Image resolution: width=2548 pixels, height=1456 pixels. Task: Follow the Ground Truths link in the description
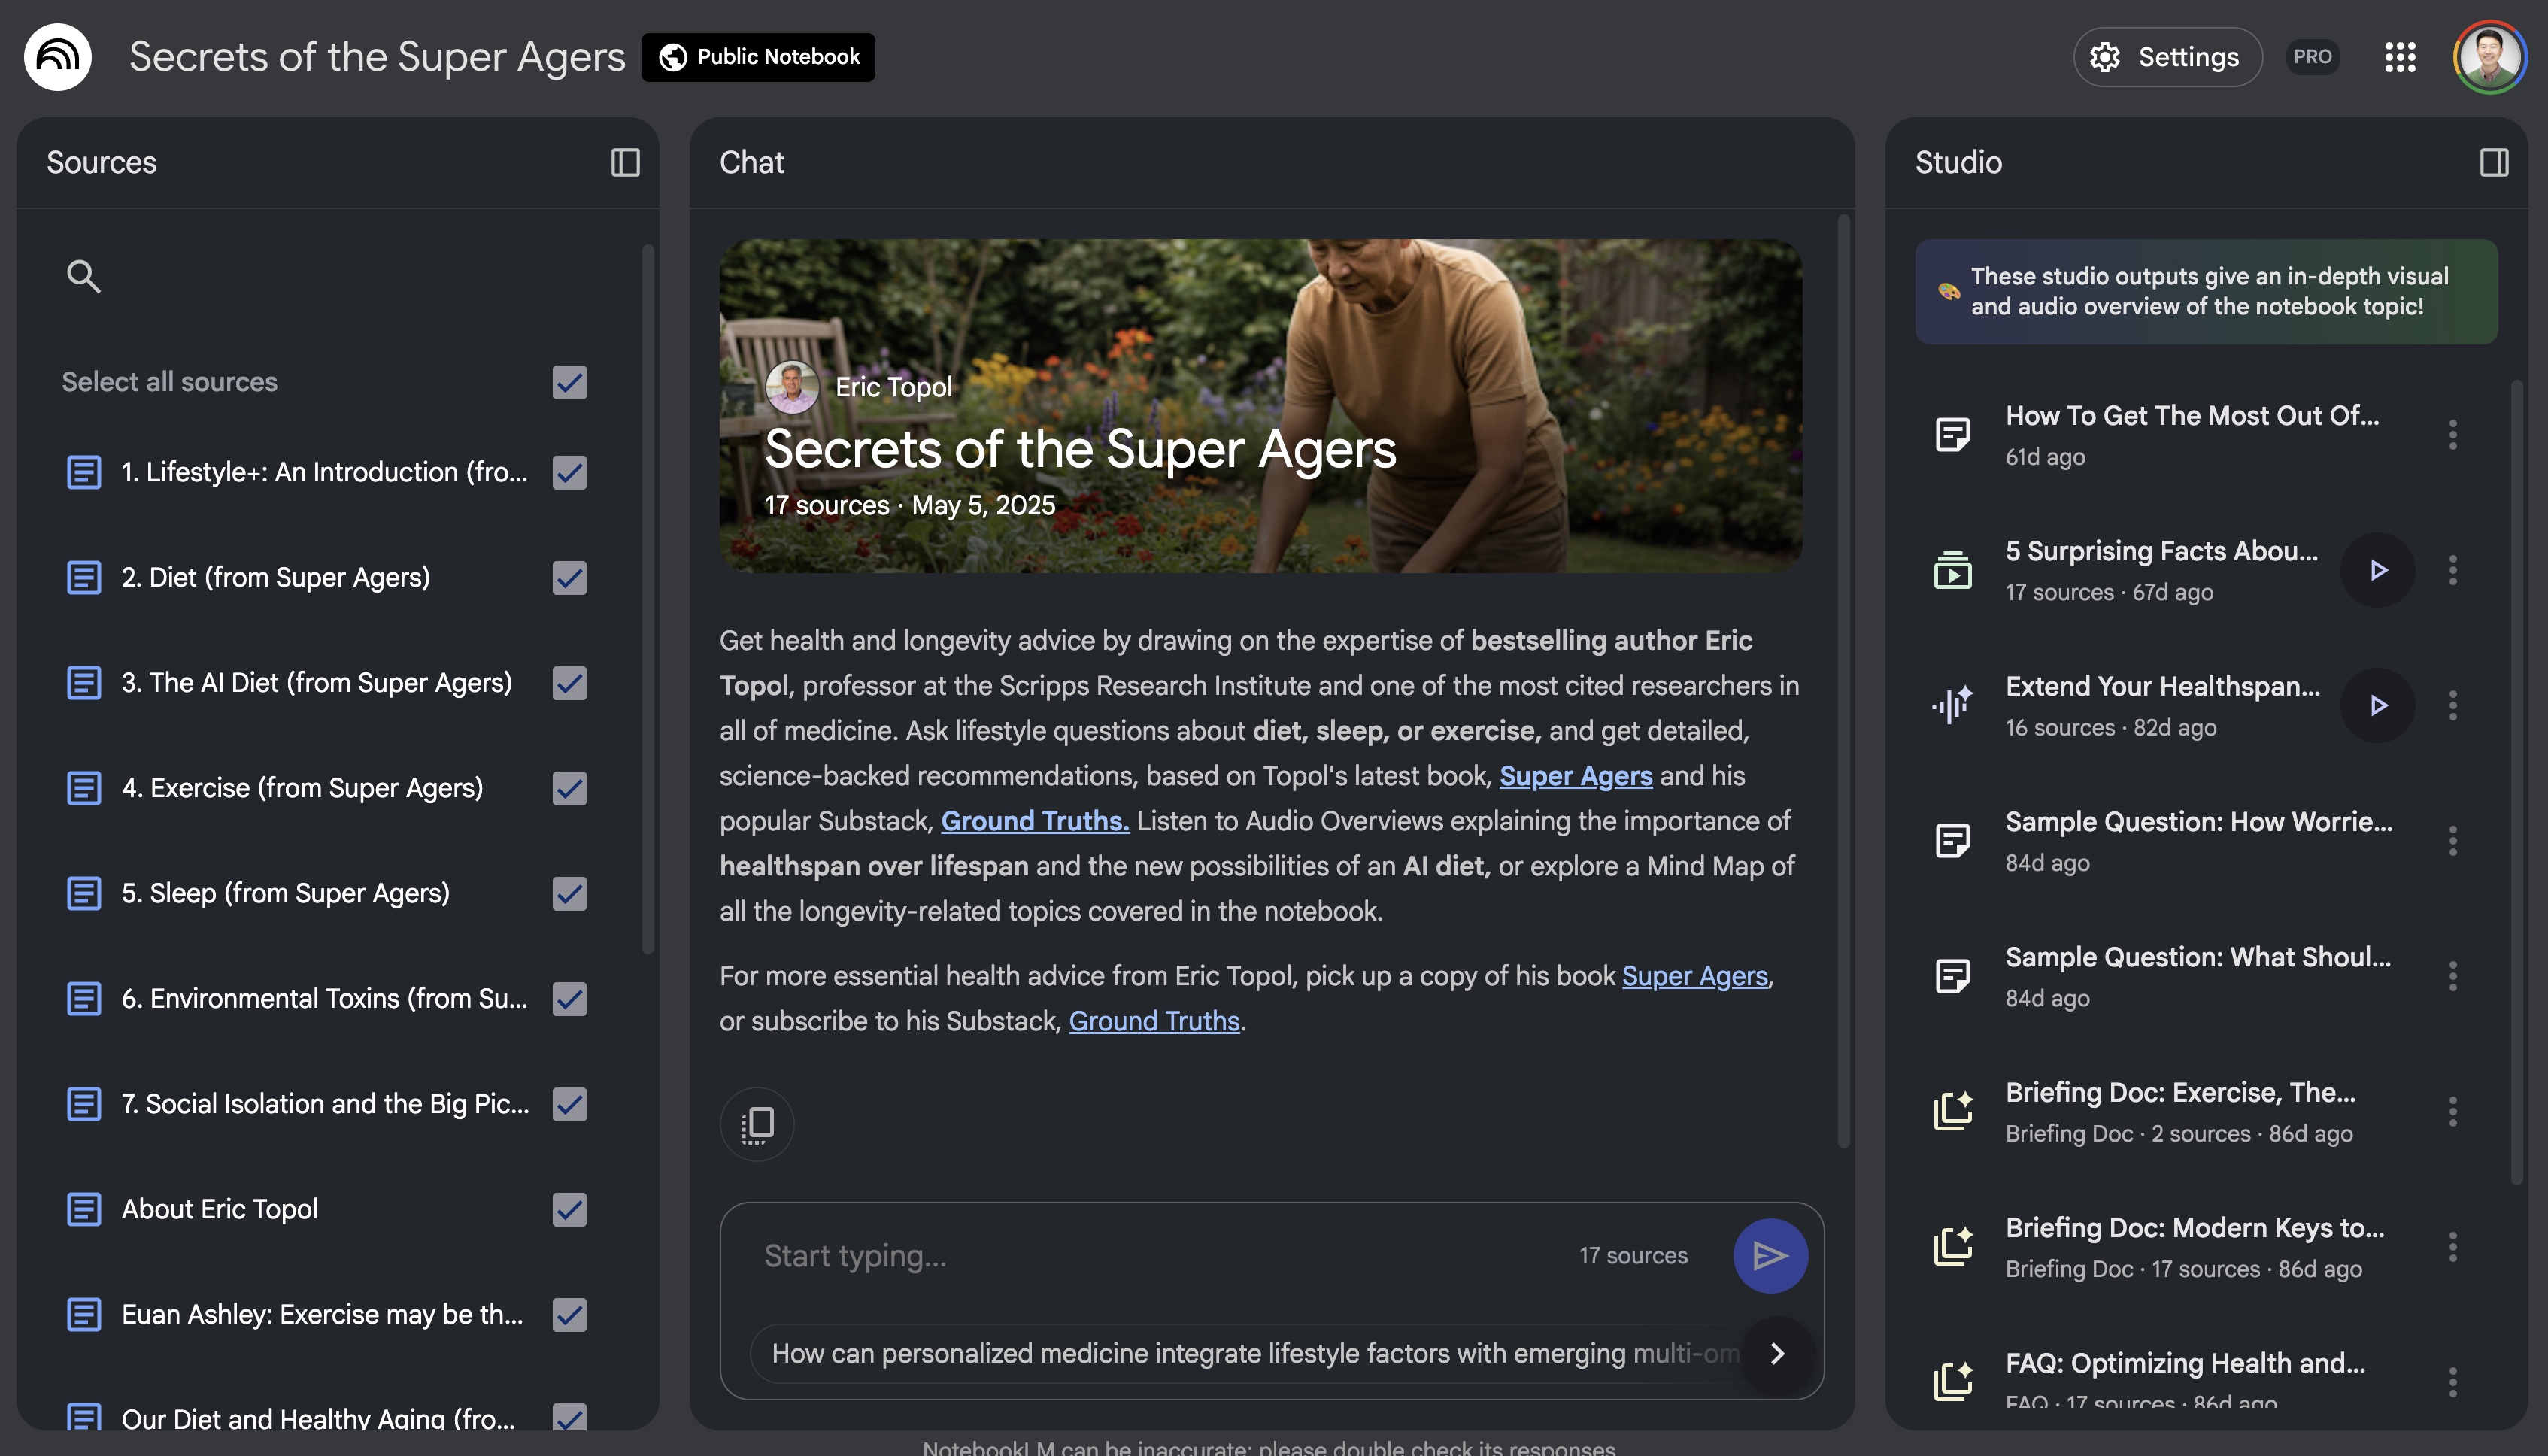1034,821
